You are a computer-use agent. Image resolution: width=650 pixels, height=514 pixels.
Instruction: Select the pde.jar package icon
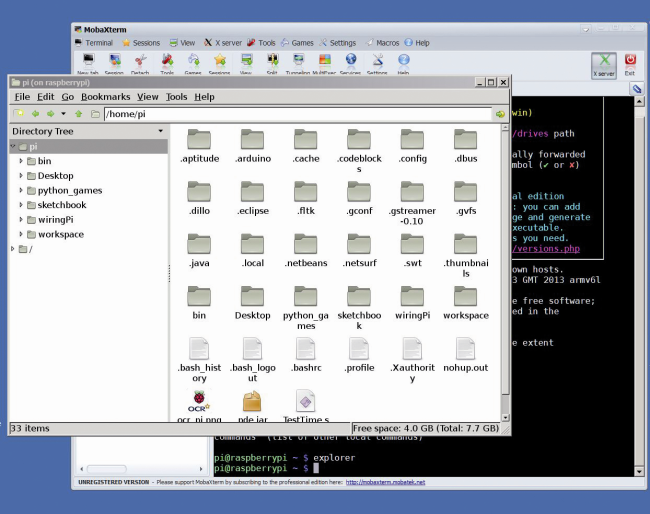(252, 401)
